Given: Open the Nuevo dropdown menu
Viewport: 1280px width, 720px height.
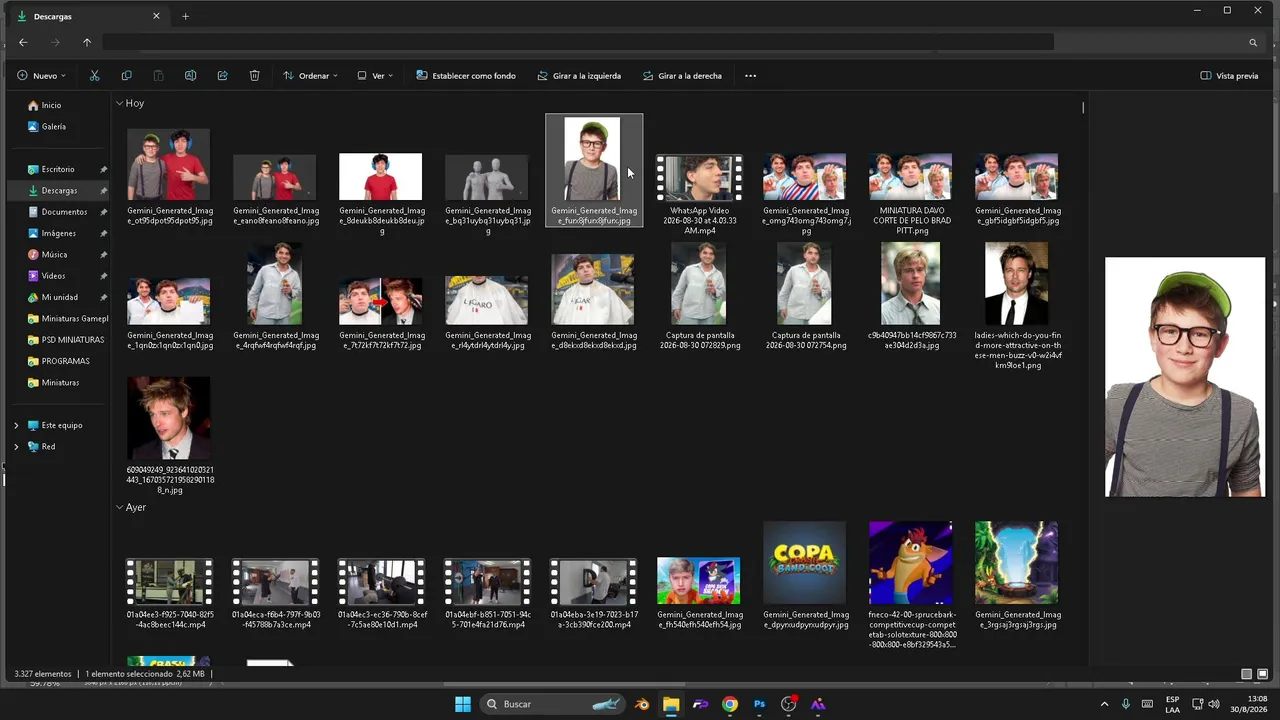Looking at the screenshot, I should click(x=41, y=75).
